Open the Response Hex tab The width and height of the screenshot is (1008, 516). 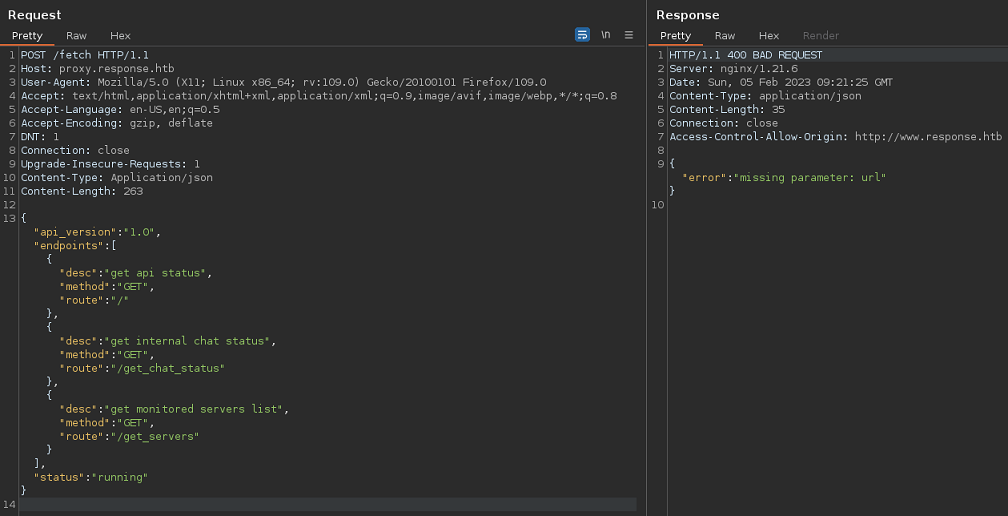coord(768,36)
